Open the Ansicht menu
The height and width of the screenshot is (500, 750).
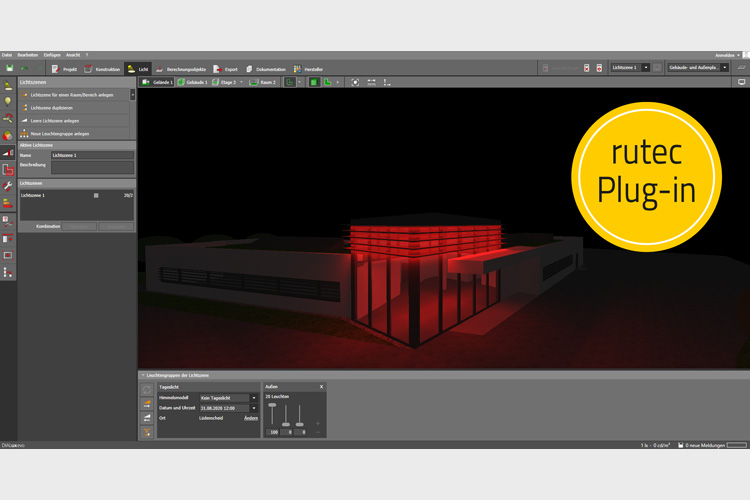point(73,55)
